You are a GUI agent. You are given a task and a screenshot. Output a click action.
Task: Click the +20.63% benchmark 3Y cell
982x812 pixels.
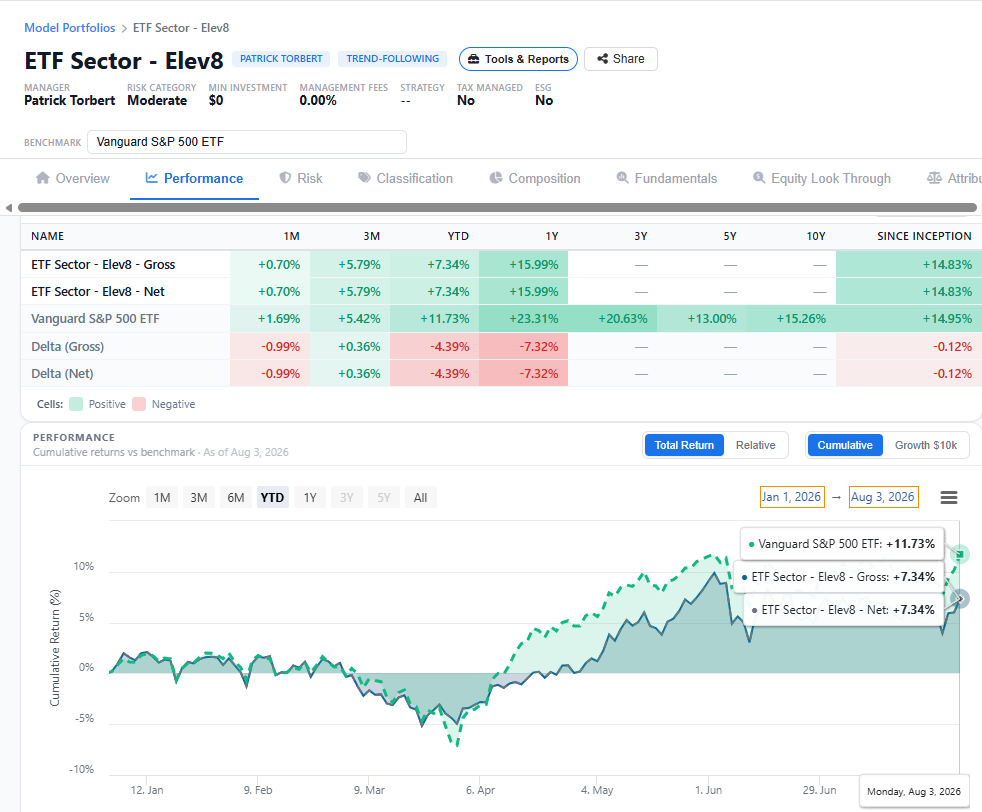tap(612, 319)
